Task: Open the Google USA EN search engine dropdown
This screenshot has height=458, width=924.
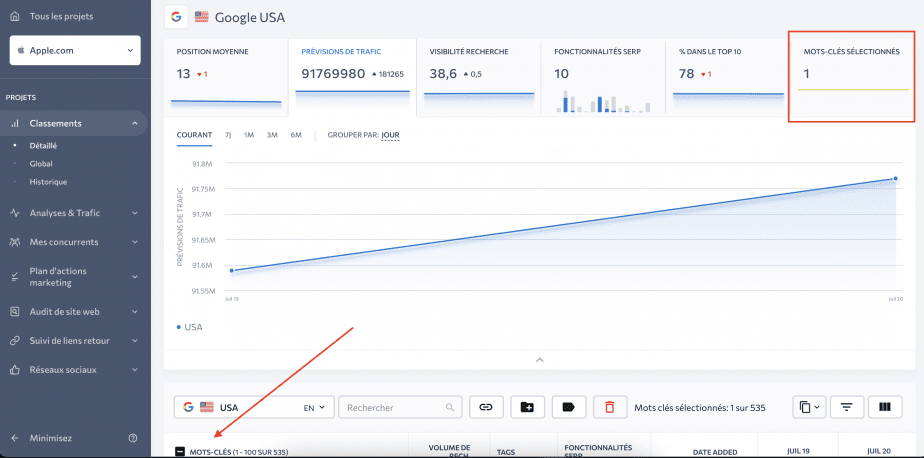Action: click(254, 407)
